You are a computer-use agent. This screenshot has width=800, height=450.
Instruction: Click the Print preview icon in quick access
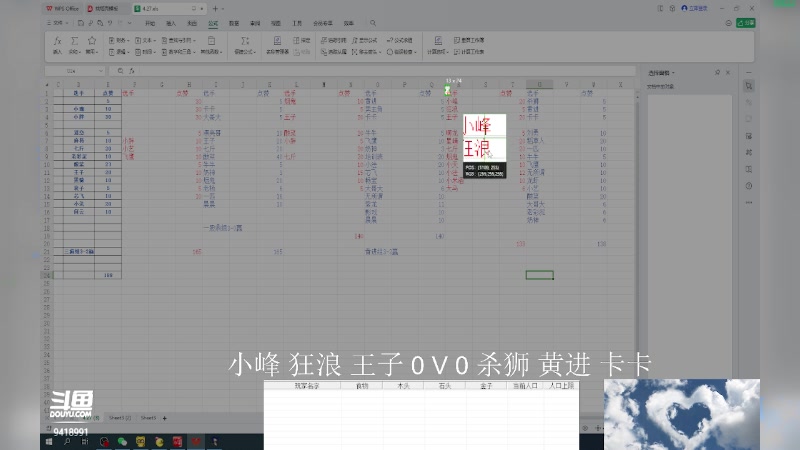tap(100, 23)
